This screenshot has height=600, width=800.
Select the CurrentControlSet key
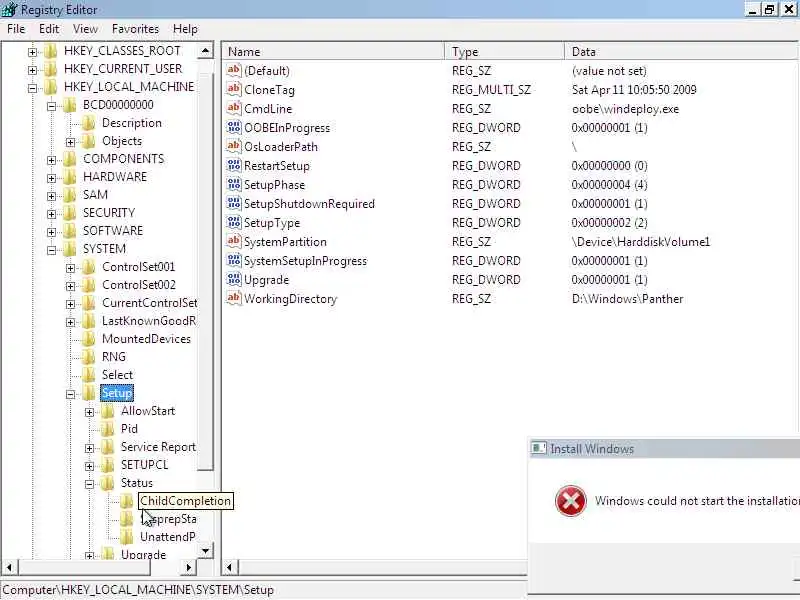coord(149,303)
